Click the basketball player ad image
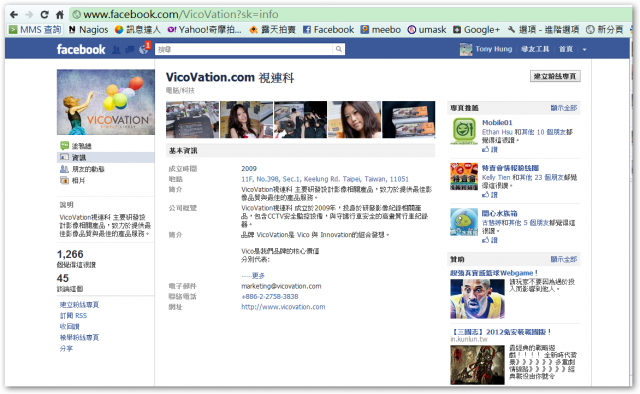This screenshot has width=640, height=394. [478, 299]
